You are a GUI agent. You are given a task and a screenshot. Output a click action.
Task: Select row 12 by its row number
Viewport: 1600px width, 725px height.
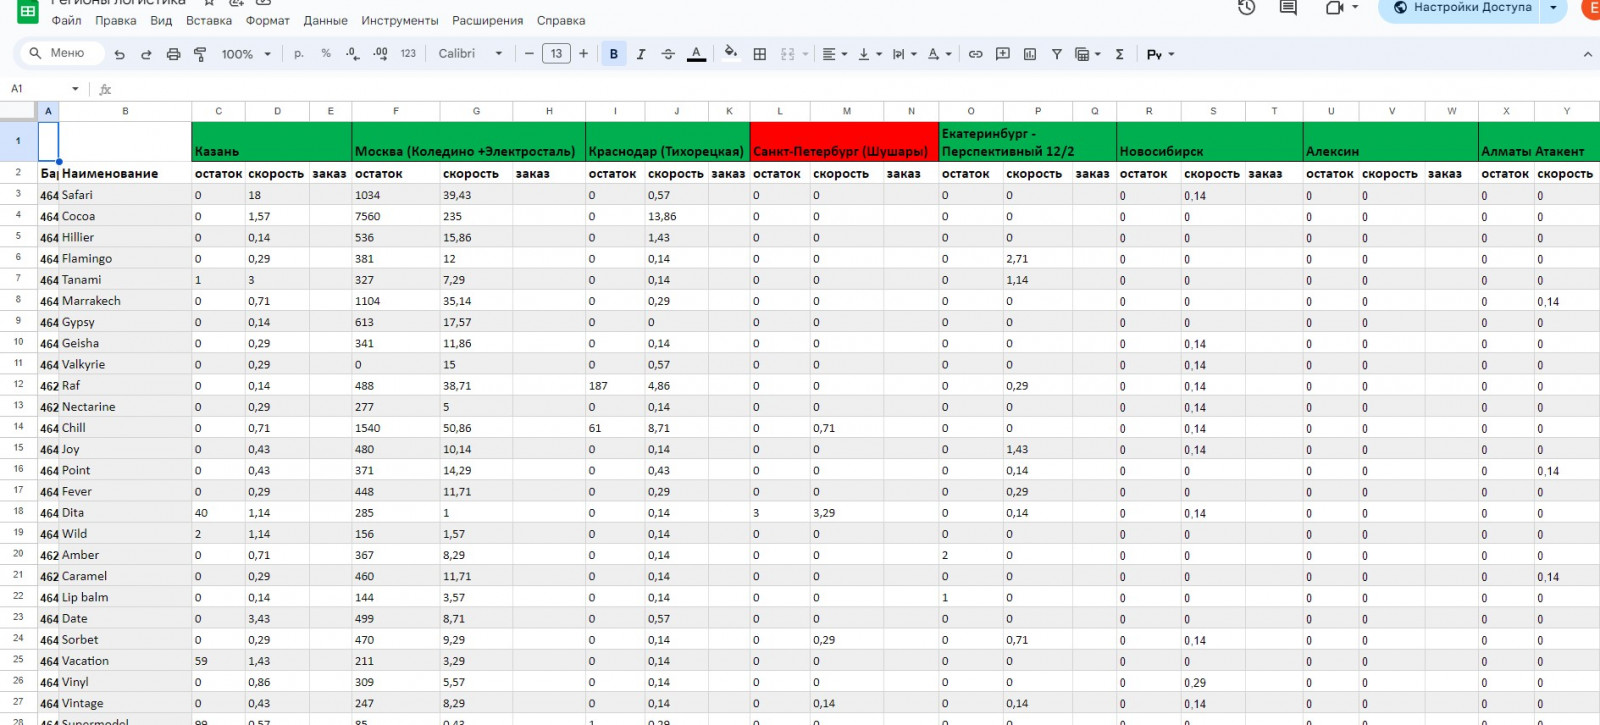[x=18, y=385]
